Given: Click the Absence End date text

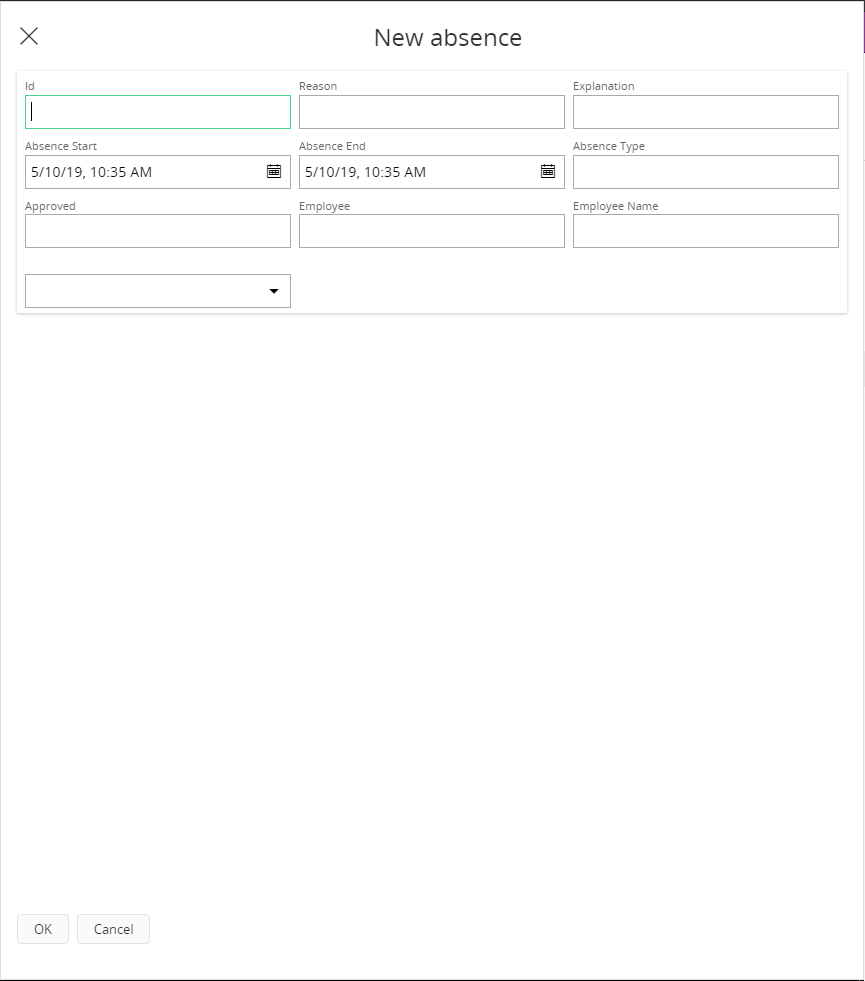Looking at the screenshot, I should (x=366, y=172).
